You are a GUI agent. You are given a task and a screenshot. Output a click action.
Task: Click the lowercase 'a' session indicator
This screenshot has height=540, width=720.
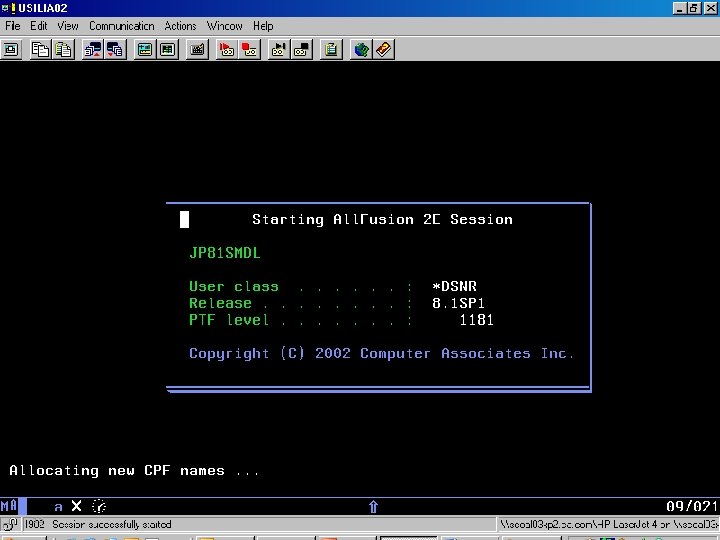(x=58, y=507)
